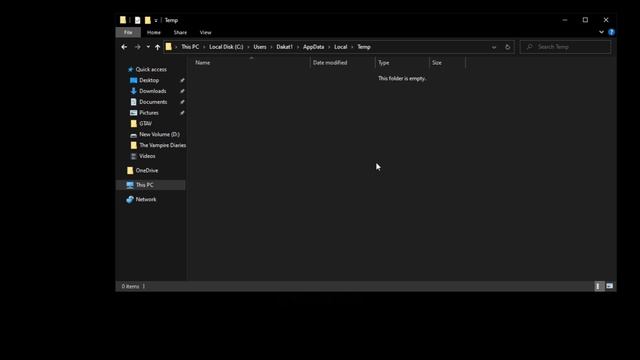Open Videos in the navigation pane
The width and height of the screenshot is (640, 360).
point(147,156)
